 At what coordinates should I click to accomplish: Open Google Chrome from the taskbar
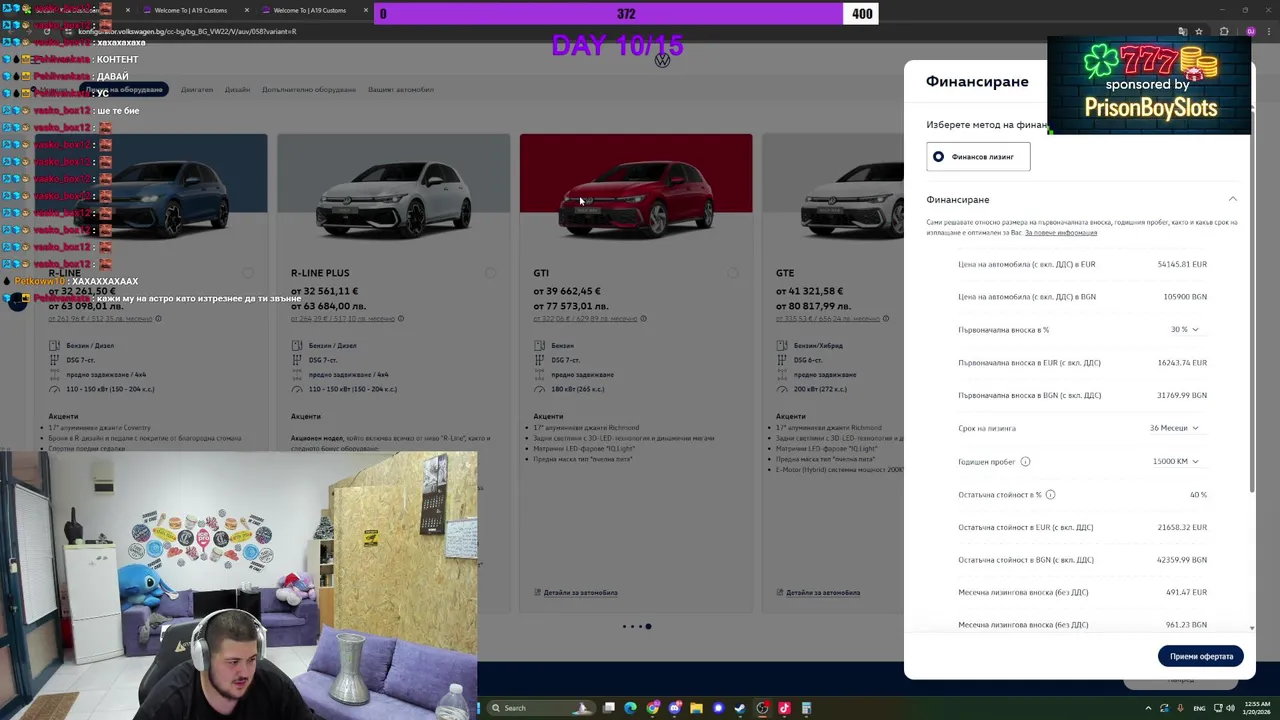pyautogui.click(x=652, y=708)
